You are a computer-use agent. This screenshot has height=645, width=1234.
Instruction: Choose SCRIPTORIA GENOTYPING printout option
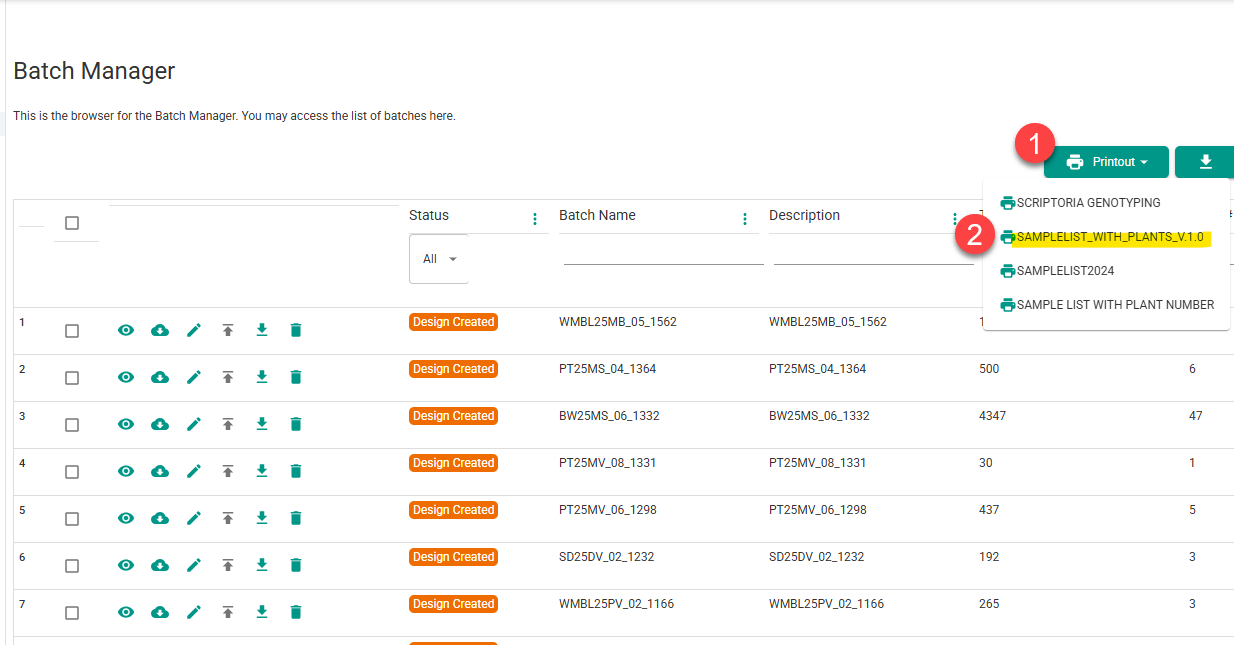coord(1088,203)
